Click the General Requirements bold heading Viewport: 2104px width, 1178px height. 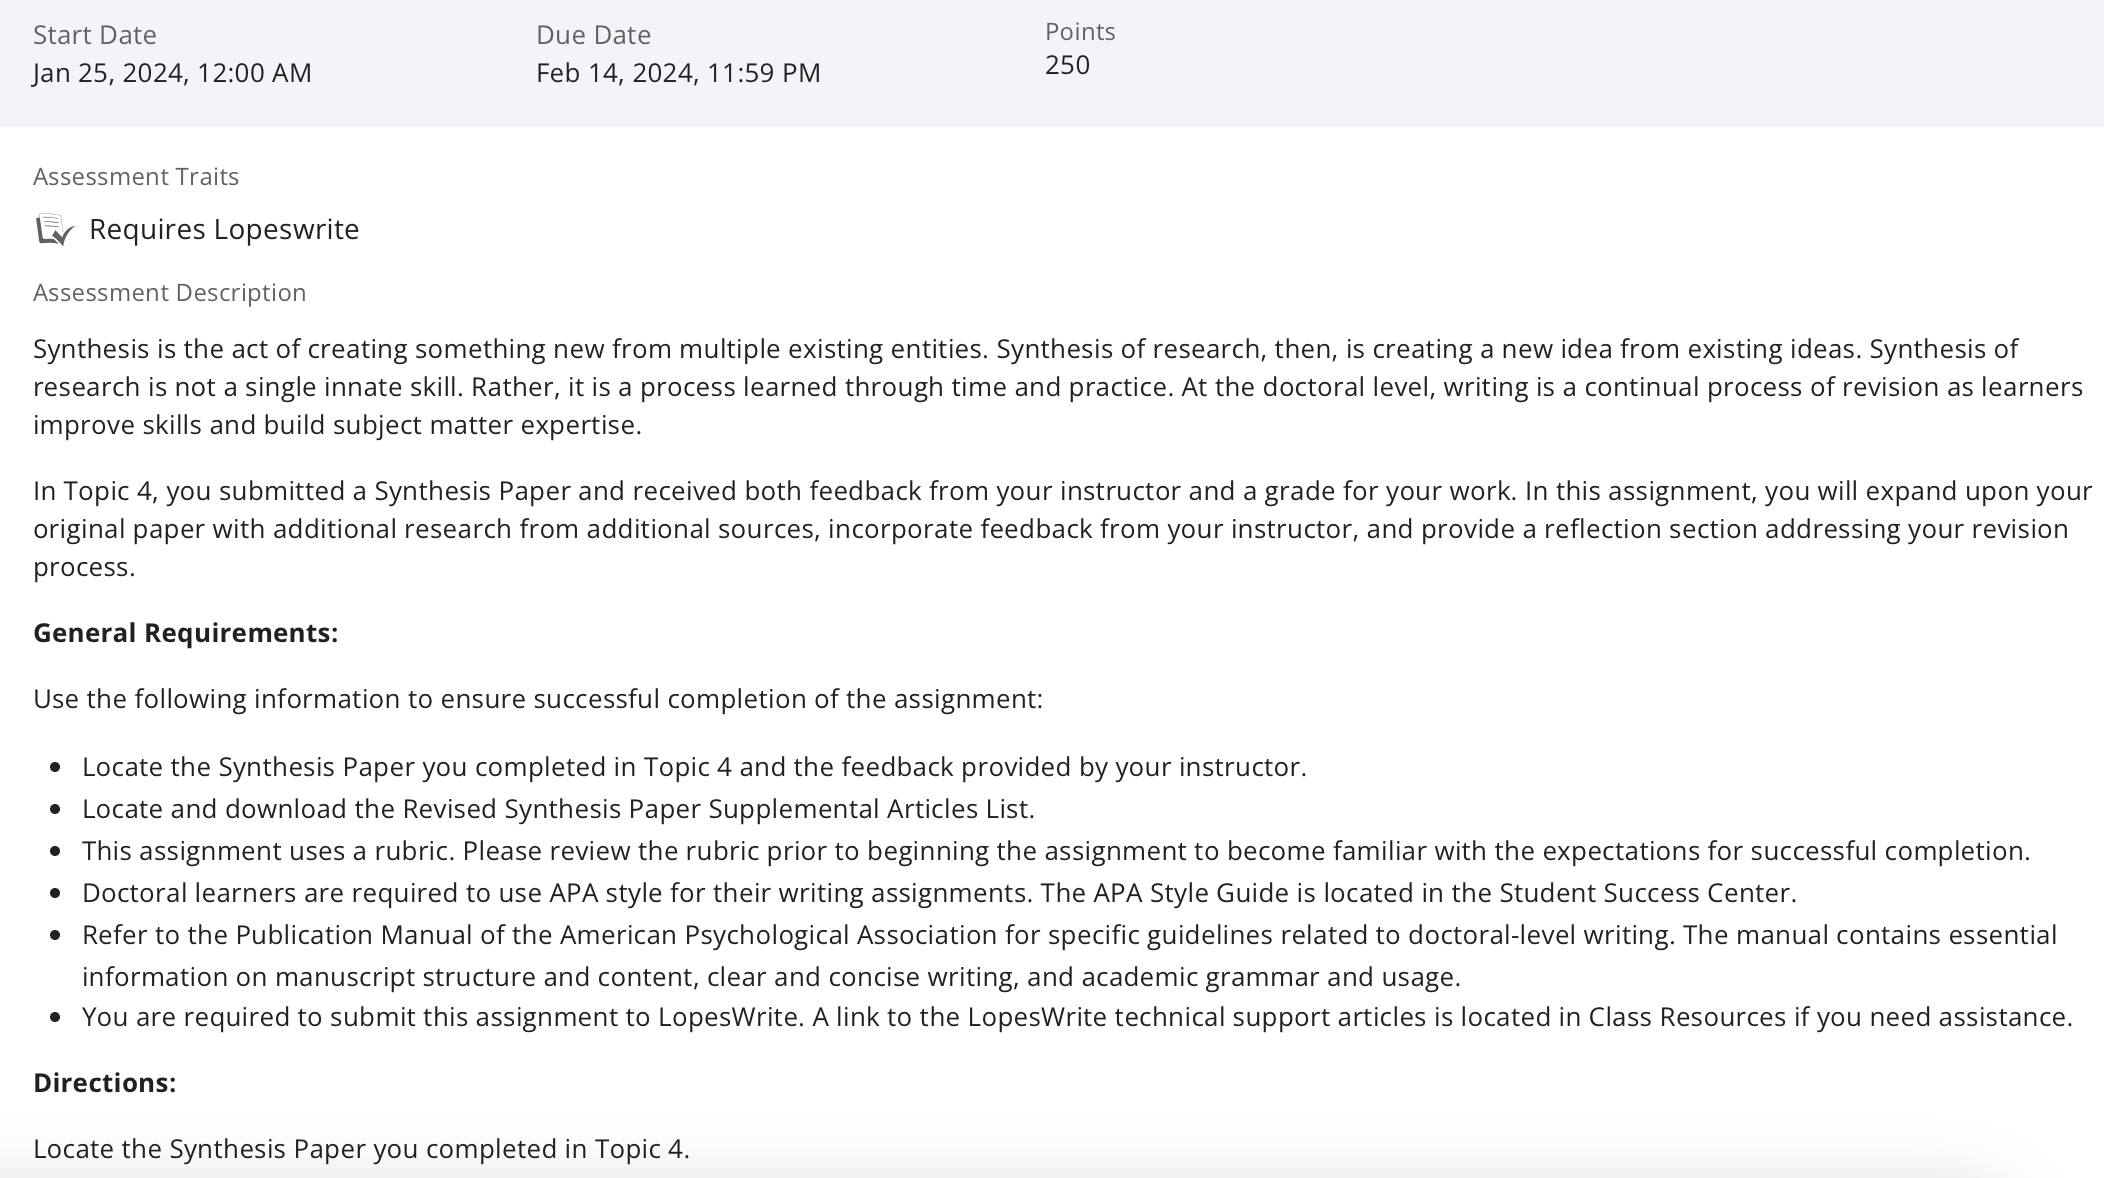186,633
